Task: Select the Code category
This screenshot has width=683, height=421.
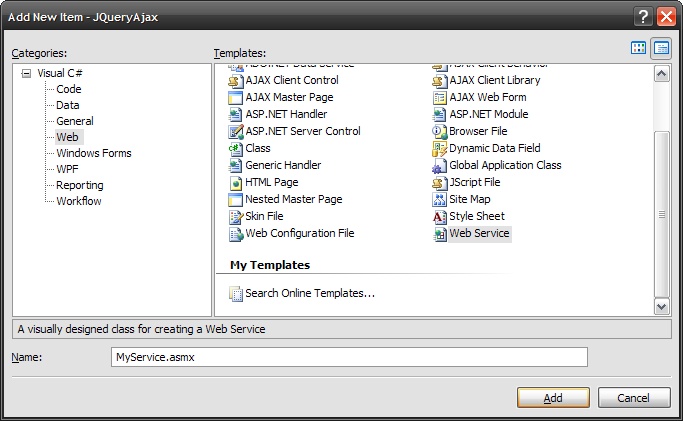Action: coord(69,89)
